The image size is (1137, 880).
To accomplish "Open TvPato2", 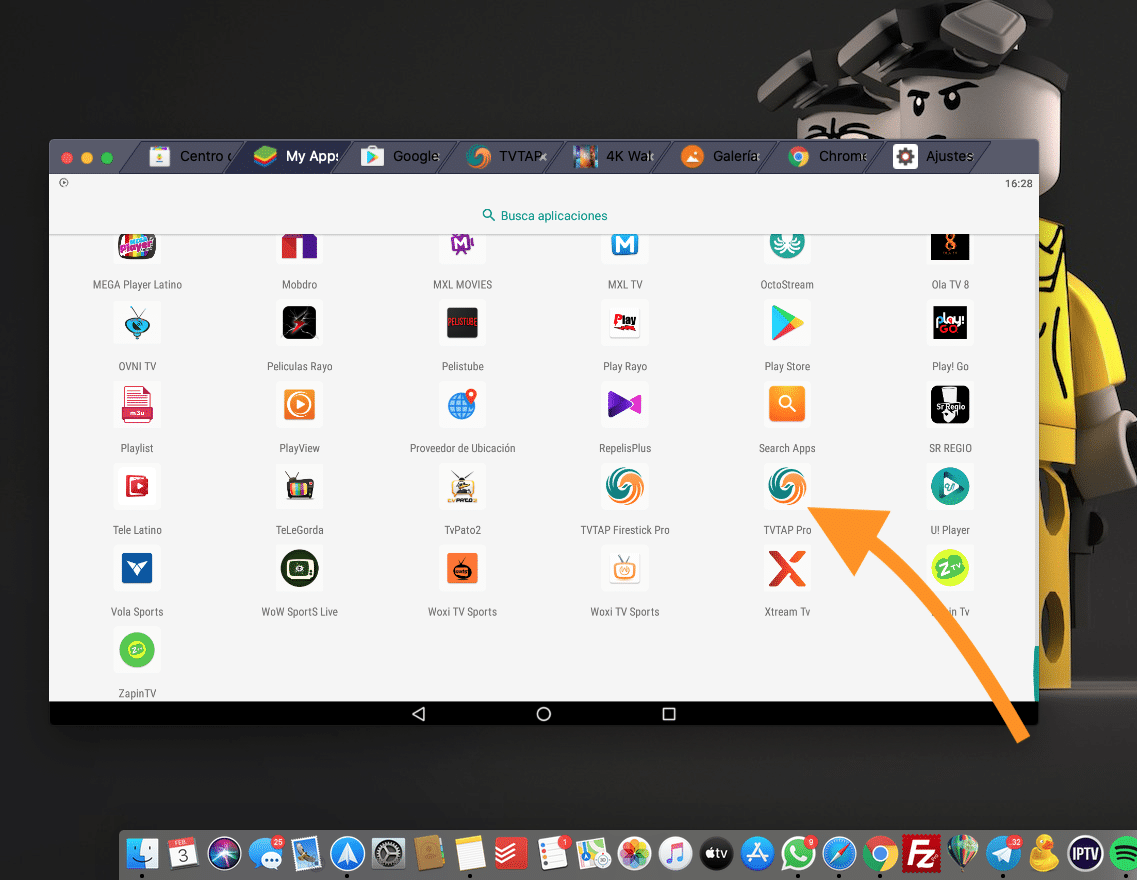I will click(462, 487).
